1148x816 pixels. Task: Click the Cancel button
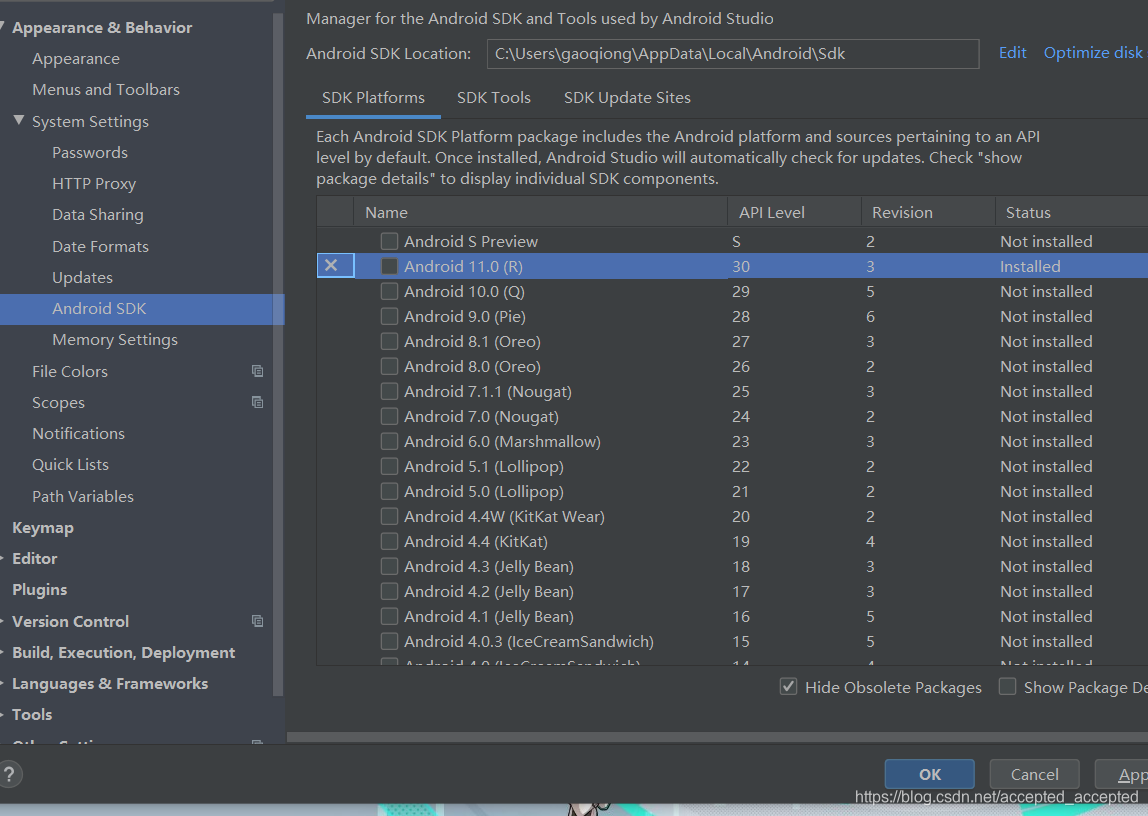[1035, 774]
